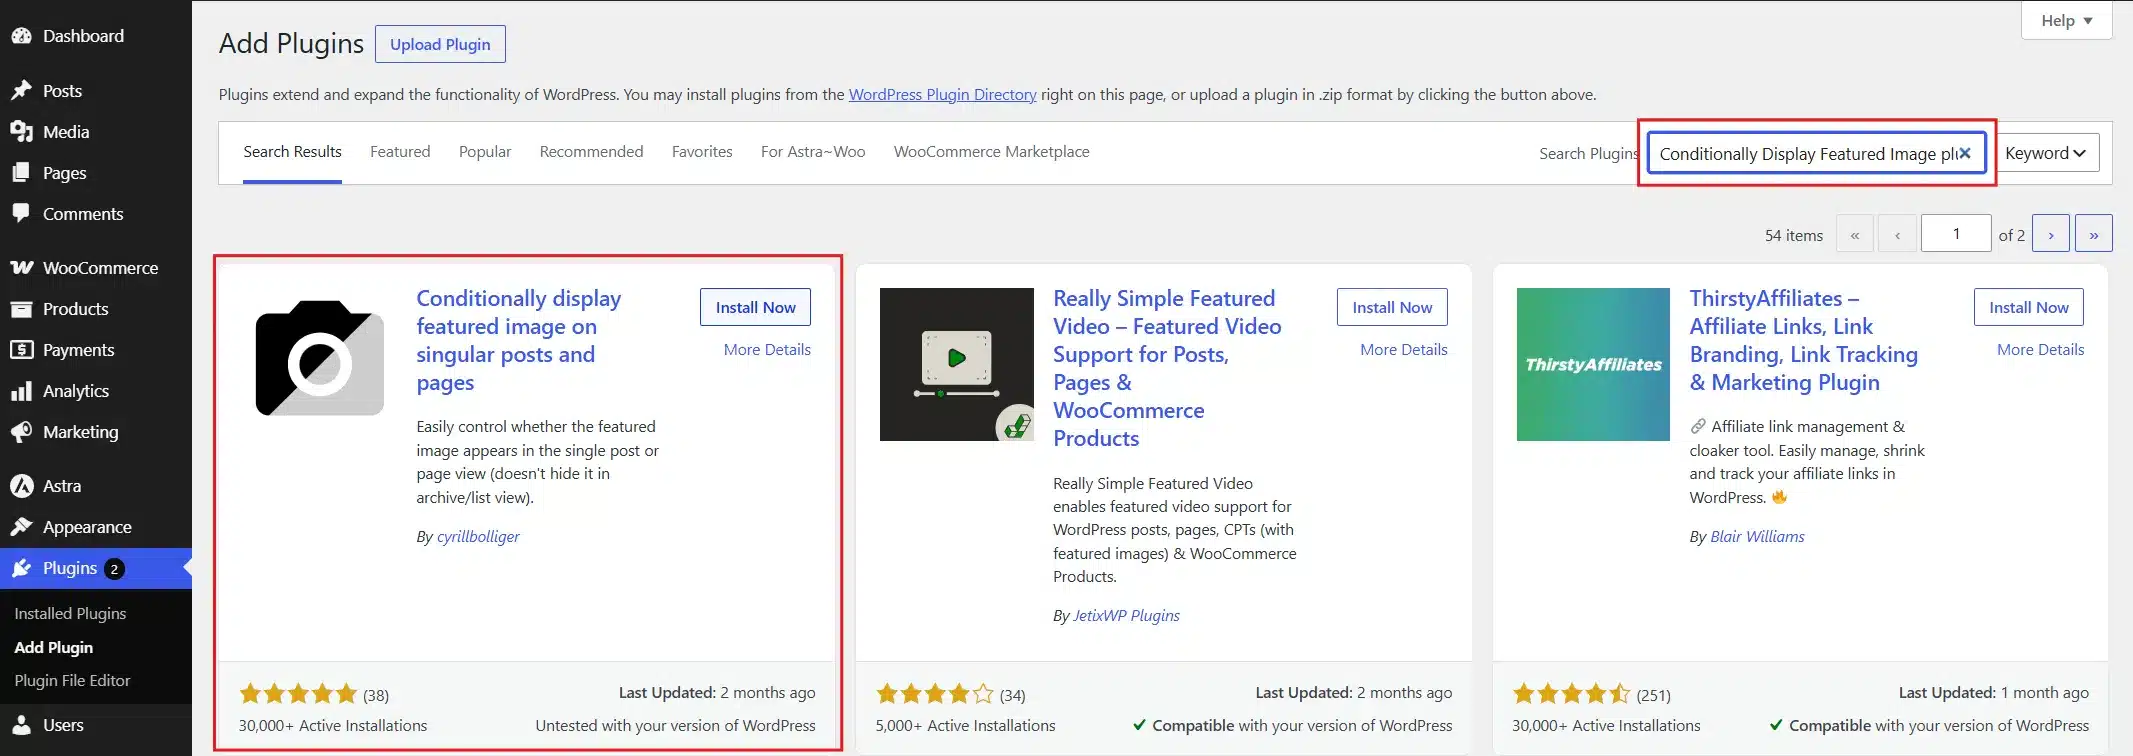2133x756 pixels.
Task: Switch to the Recommended tab
Action: coord(591,152)
